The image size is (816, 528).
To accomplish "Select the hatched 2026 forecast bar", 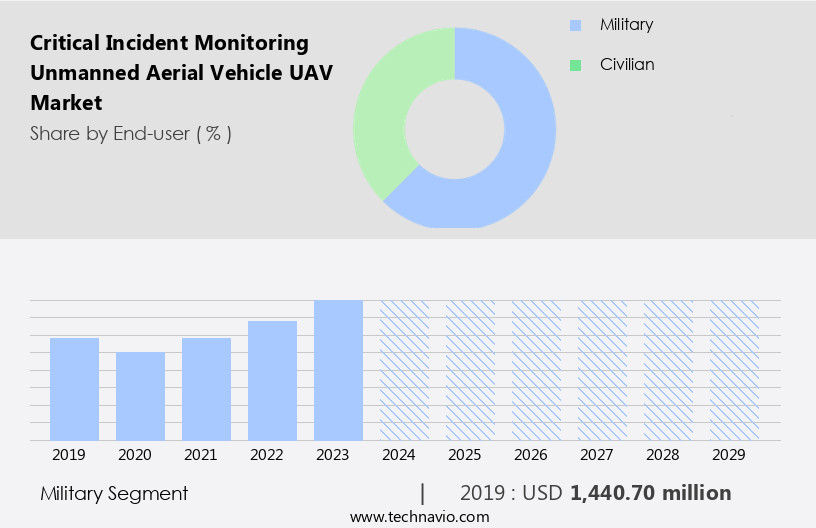I will tap(536, 370).
